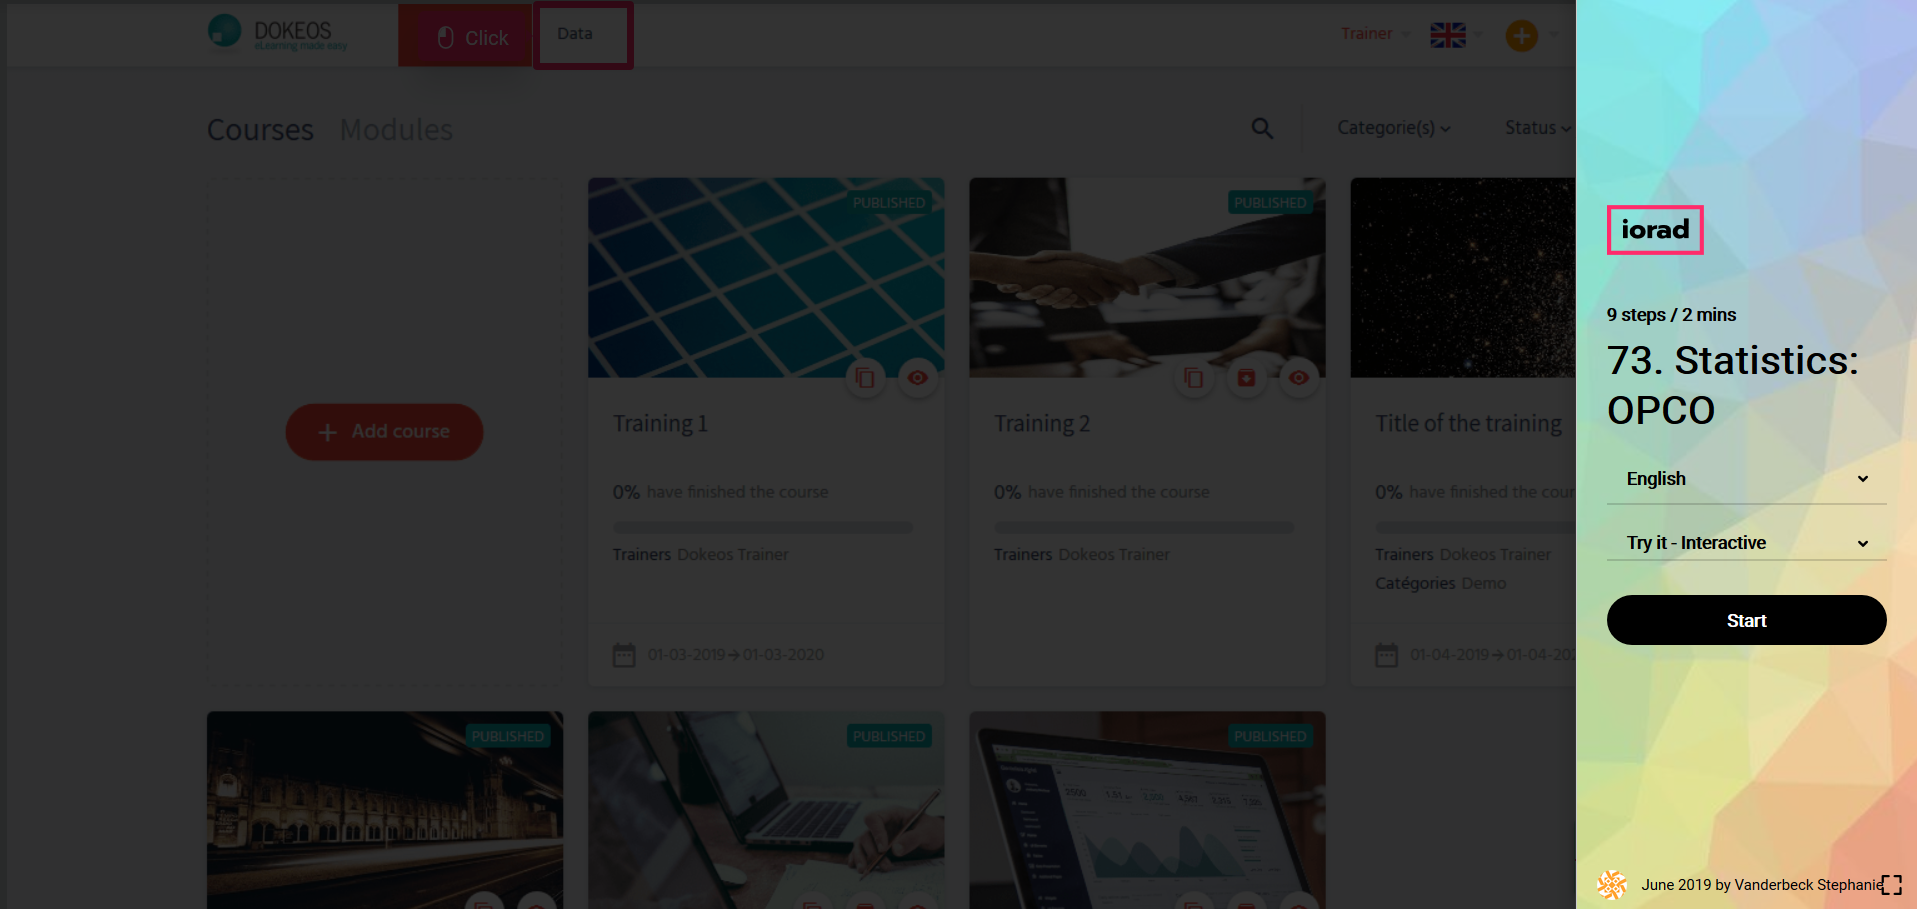Image resolution: width=1917 pixels, height=909 pixels.
Task: Click the Add course button
Action: pyautogui.click(x=384, y=432)
